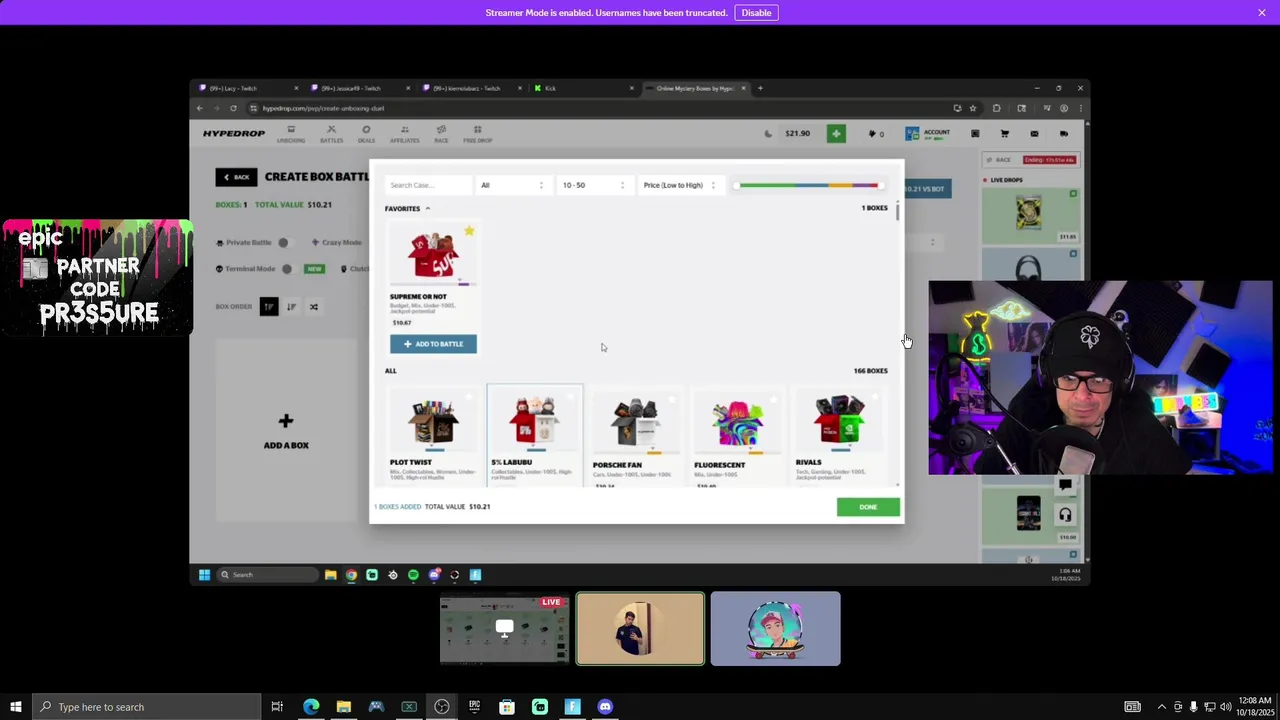Favorite the Fluorescent box star
This screenshot has height=720, width=1280.
pos(773,399)
